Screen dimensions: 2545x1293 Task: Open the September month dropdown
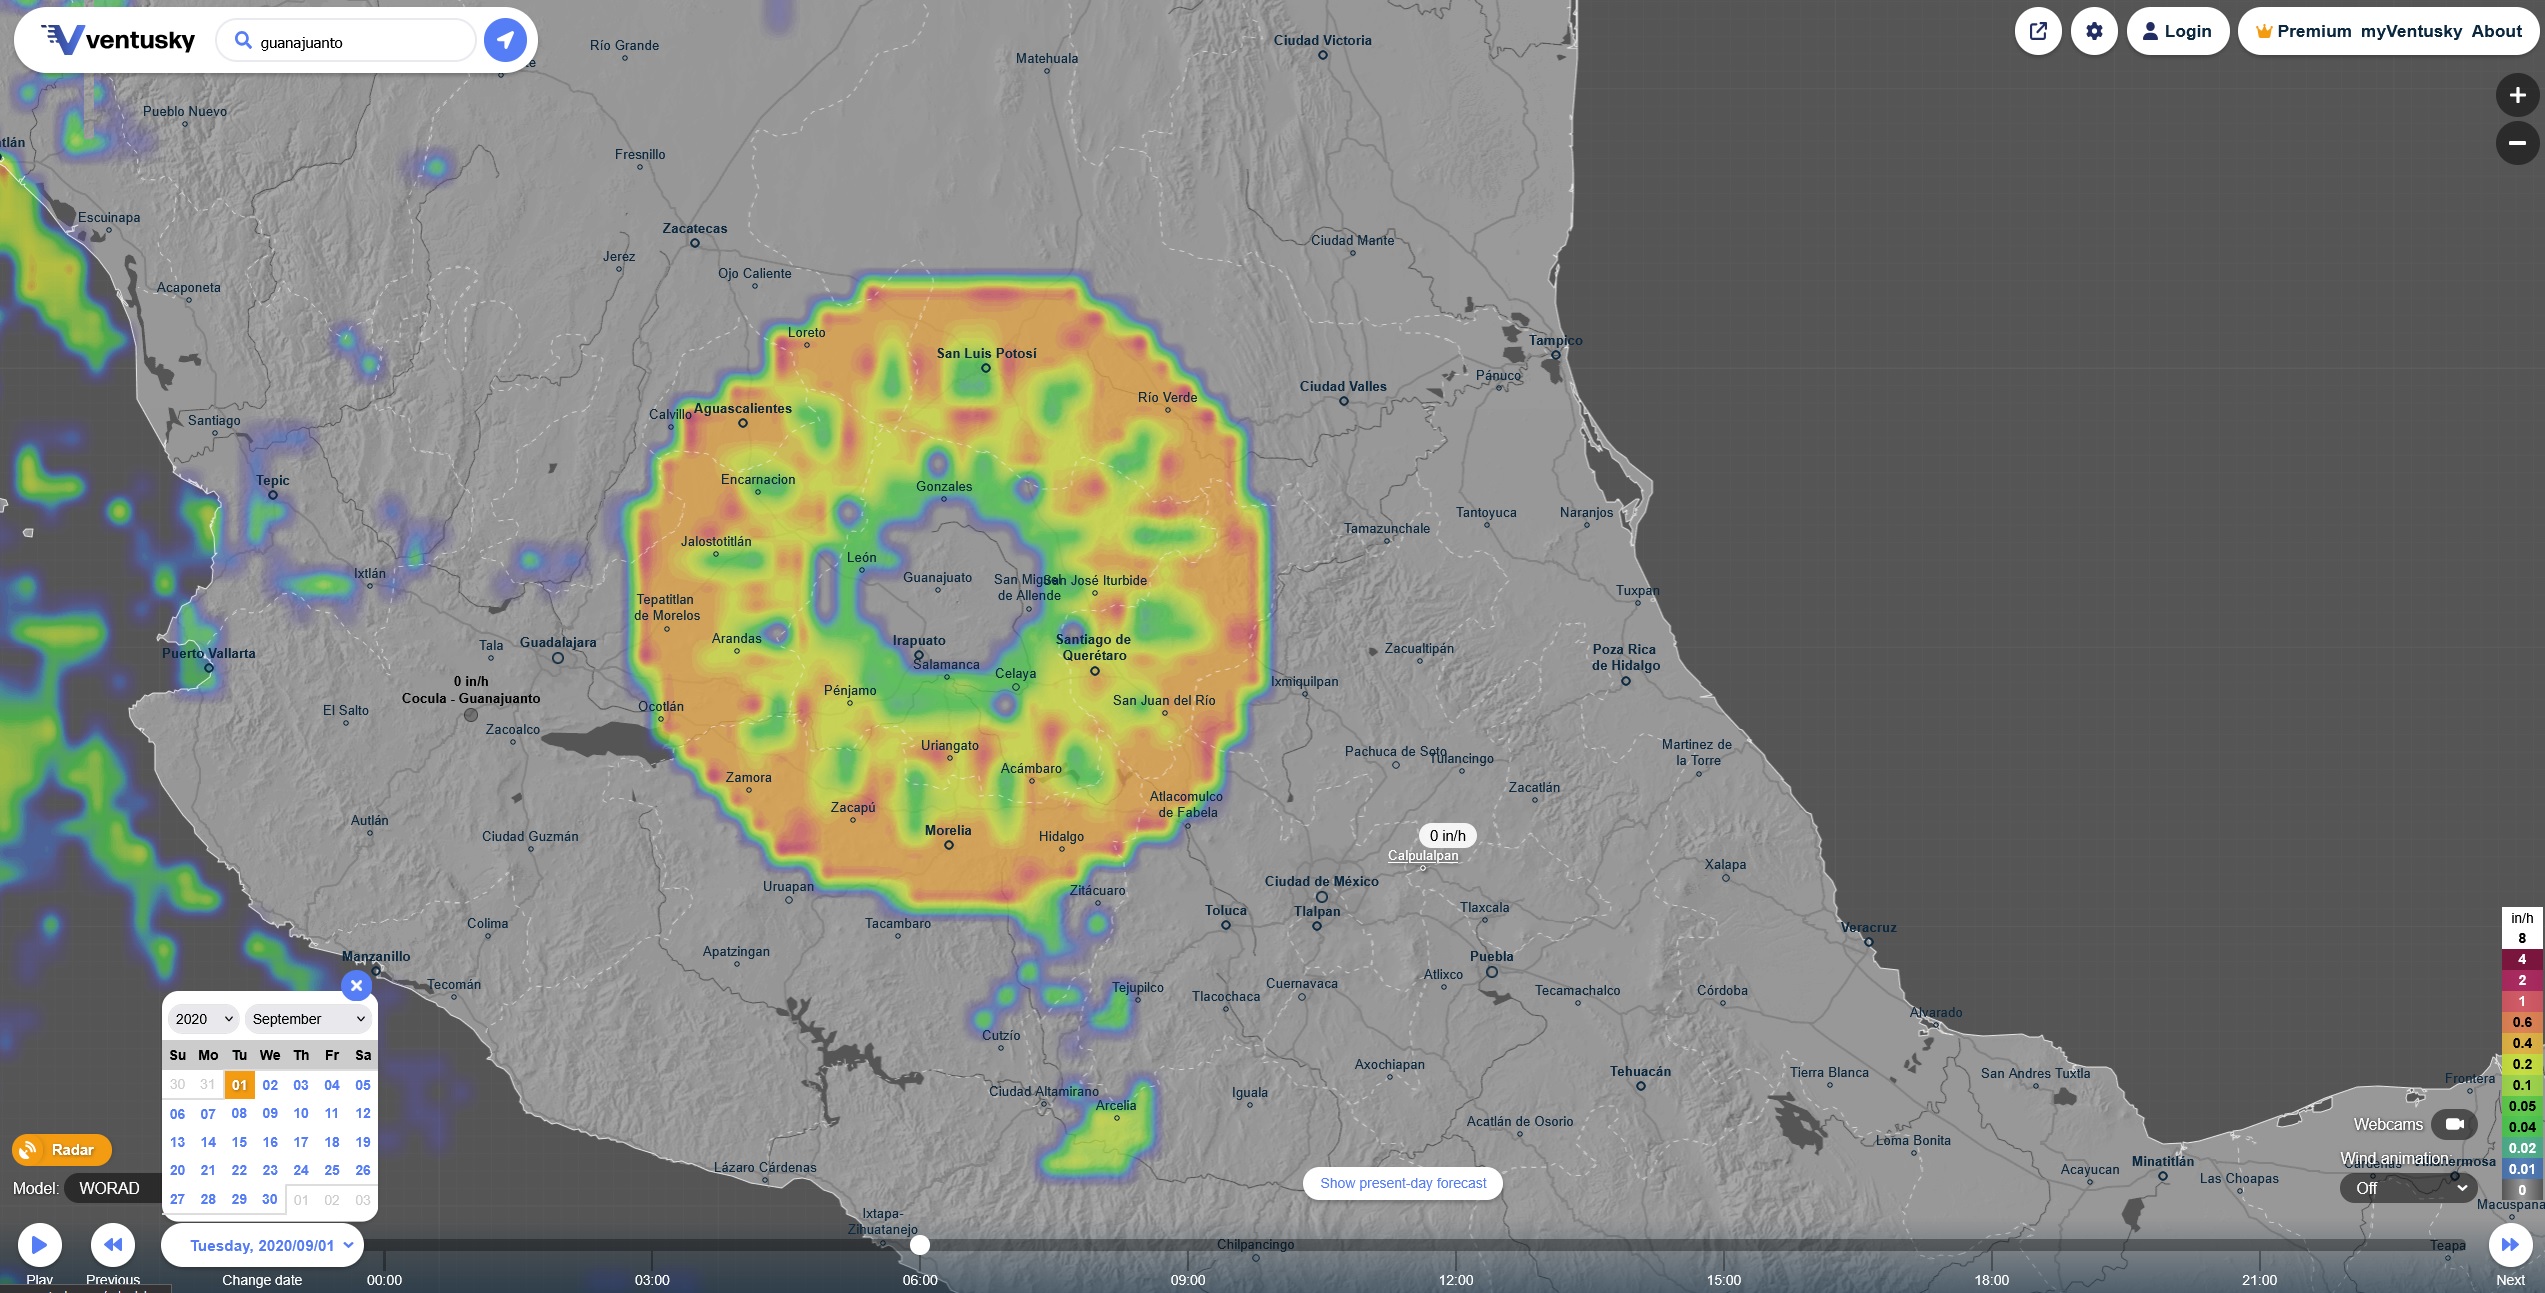tap(308, 1019)
